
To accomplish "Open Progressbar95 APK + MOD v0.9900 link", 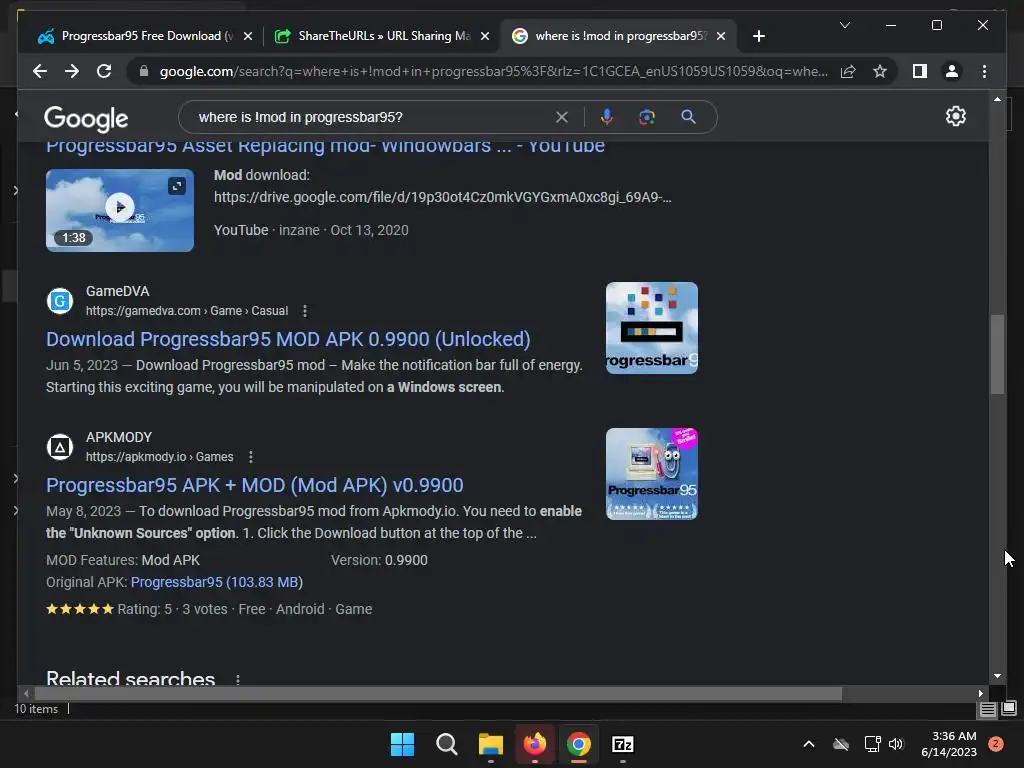I will pyautogui.click(x=255, y=485).
